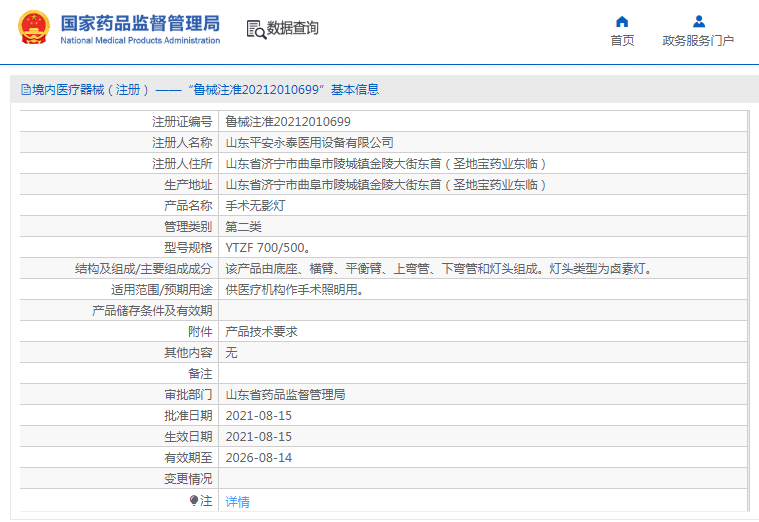The width and height of the screenshot is (759, 522).
Task: Click 产品技术要求 attachment value
Action: pos(261,332)
